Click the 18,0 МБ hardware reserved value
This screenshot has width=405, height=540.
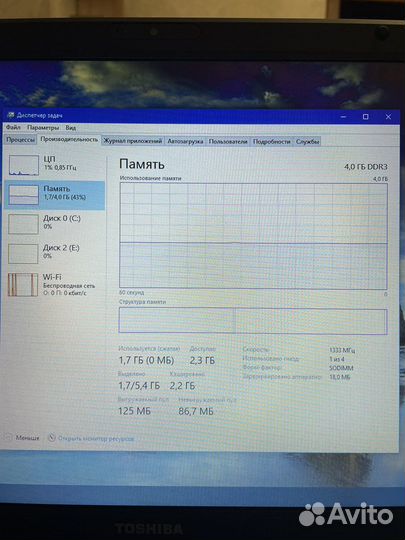pyautogui.click(x=340, y=377)
